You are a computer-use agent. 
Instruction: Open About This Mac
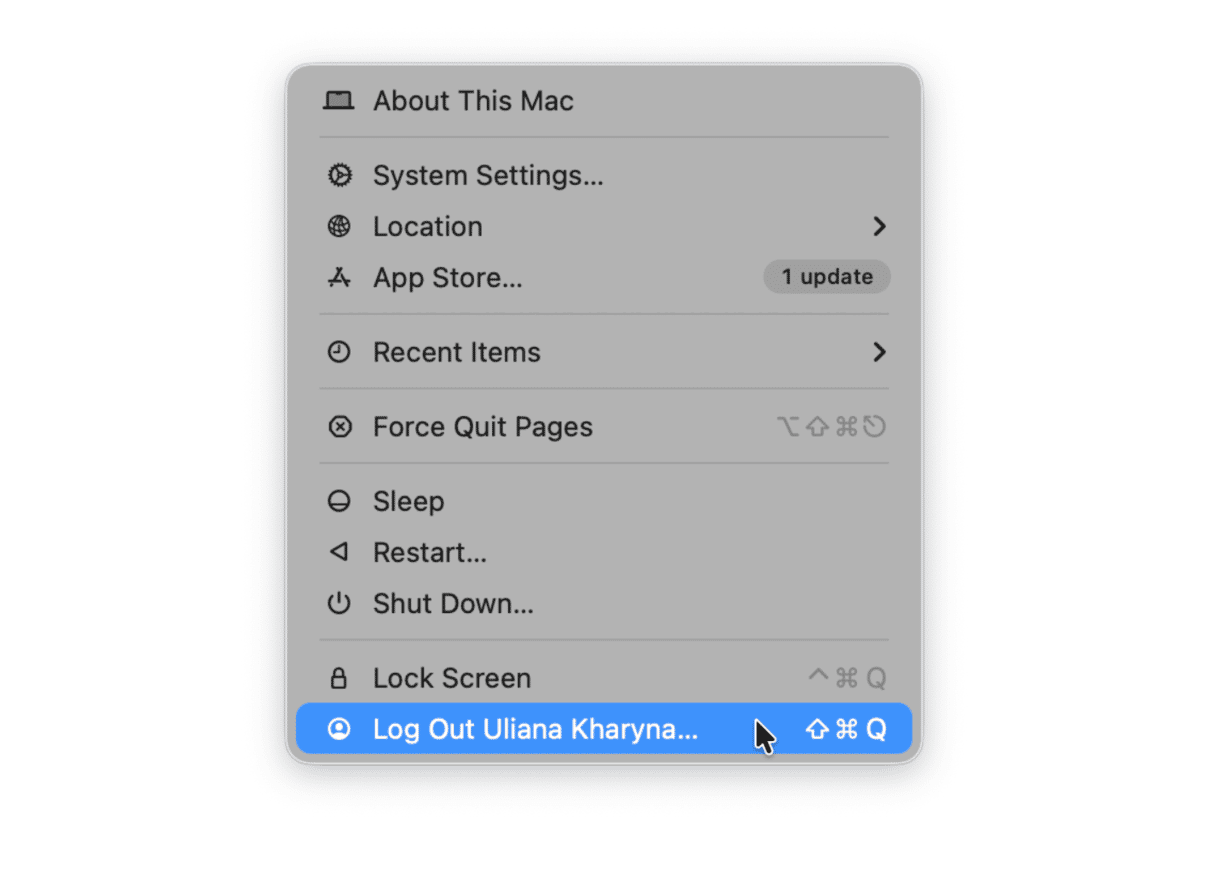(x=473, y=101)
